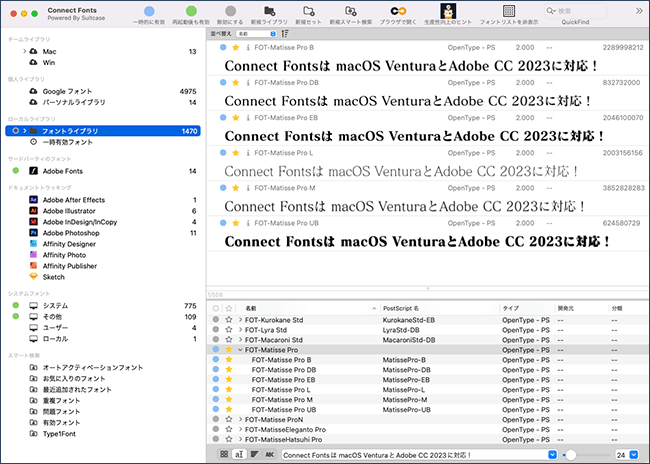Unfavorite FOT-Matisse Pro EB in list
The width and height of the screenshot is (650, 464).
[228, 379]
